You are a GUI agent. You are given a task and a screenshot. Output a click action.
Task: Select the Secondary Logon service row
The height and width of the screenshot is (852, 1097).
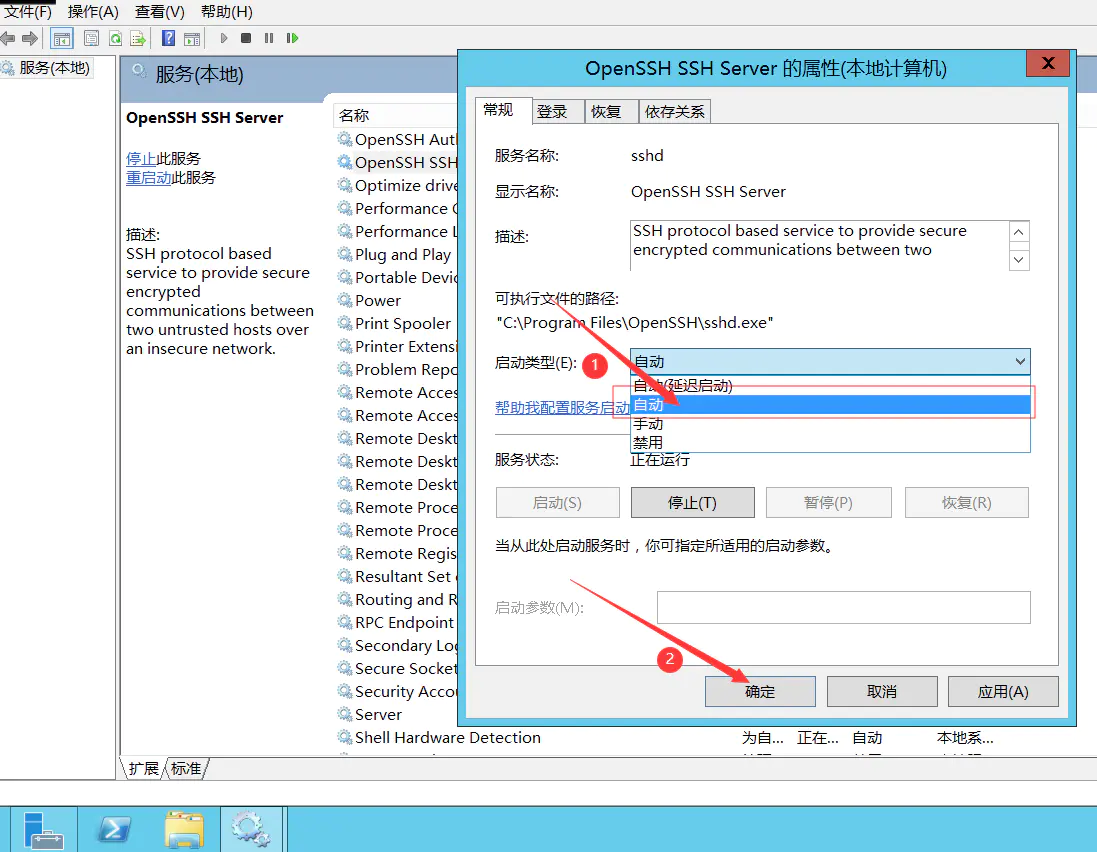(x=397, y=646)
